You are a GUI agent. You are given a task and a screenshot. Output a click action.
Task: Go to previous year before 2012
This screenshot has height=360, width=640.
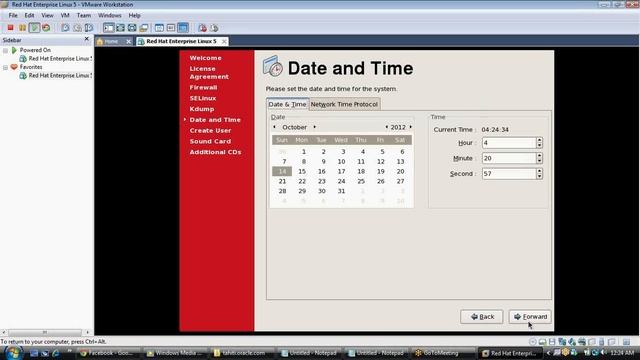pos(386,127)
